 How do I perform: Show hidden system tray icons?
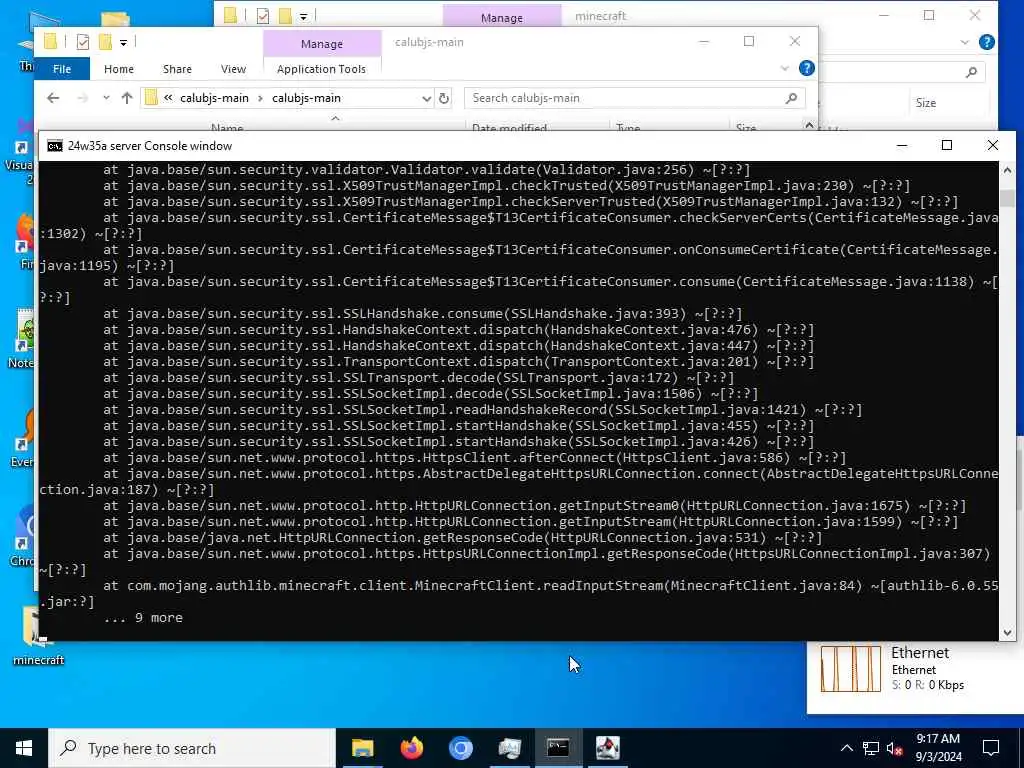point(846,748)
